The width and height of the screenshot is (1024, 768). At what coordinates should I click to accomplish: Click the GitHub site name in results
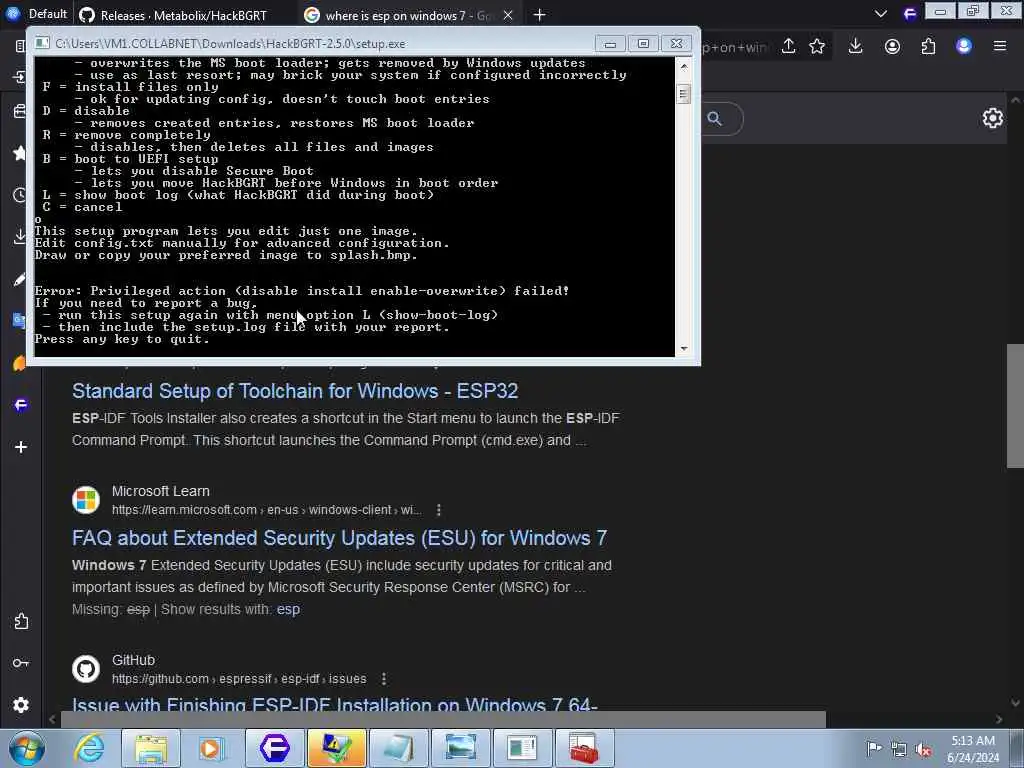[x=133, y=660]
